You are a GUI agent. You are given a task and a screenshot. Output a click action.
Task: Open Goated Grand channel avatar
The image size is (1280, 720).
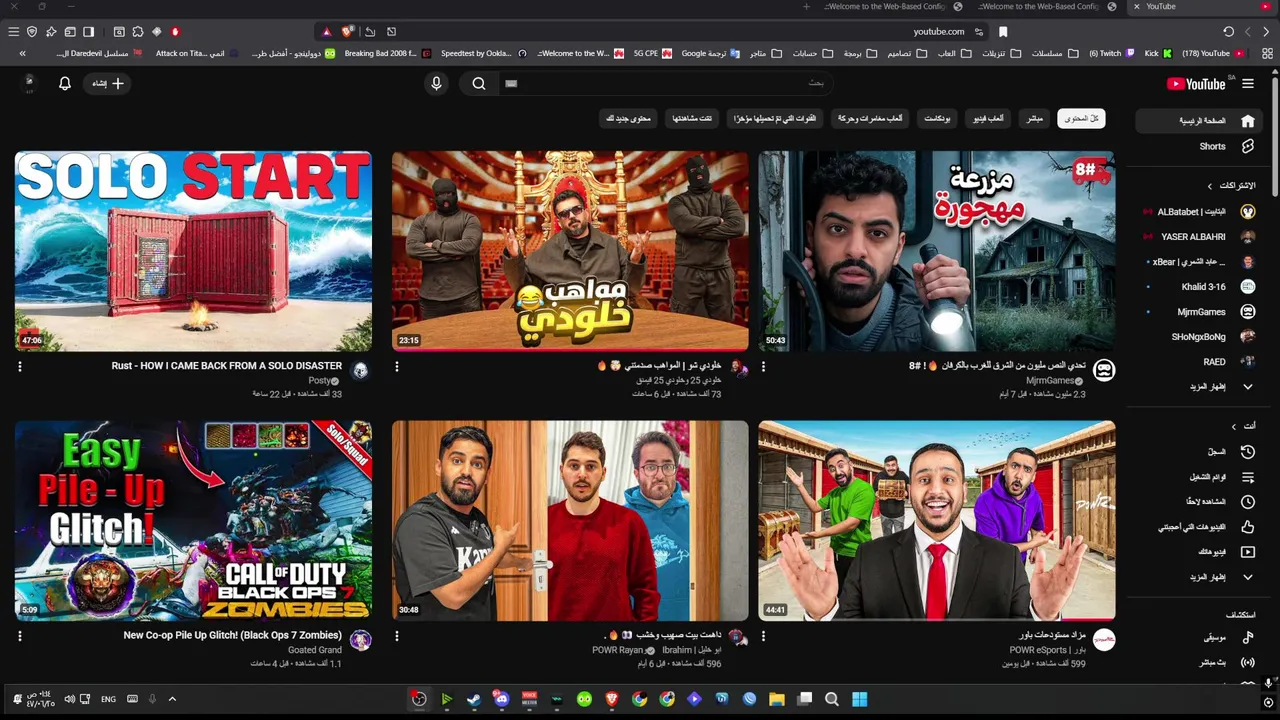(x=361, y=639)
